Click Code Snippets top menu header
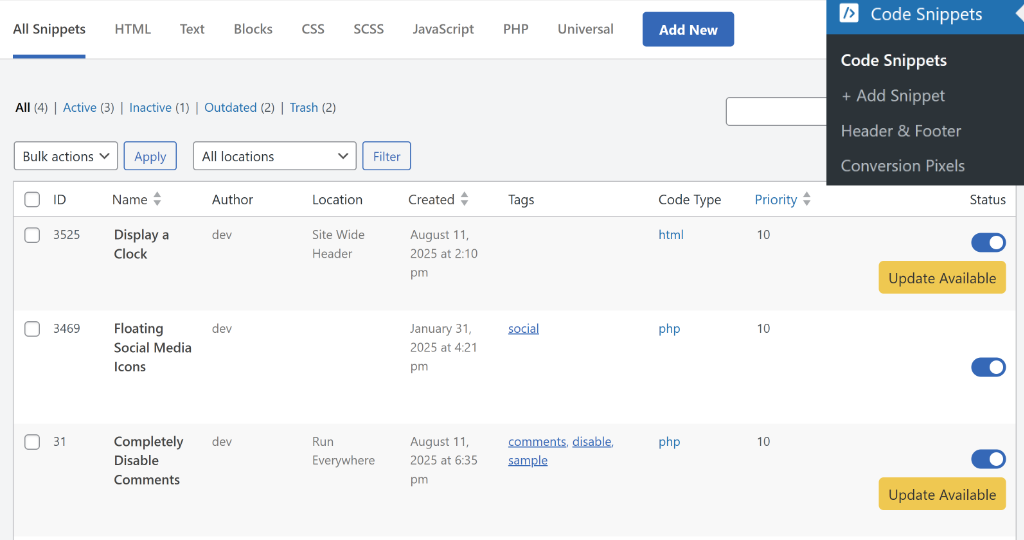This screenshot has height=540, width=1024. (925, 14)
